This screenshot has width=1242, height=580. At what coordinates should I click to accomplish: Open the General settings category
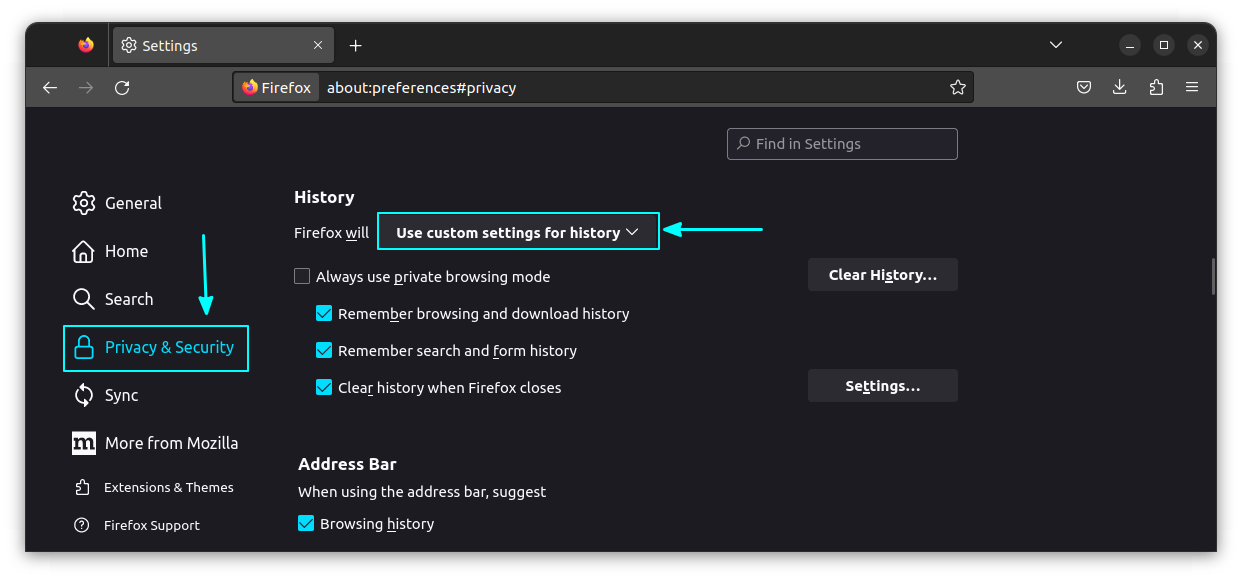(x=117, y=203)
